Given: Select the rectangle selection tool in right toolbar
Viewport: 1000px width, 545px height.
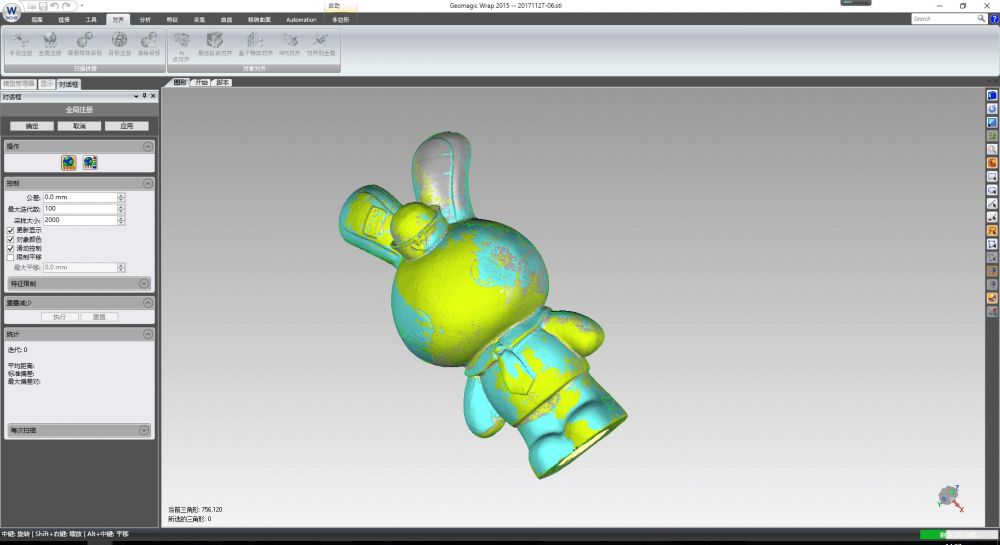Looking at the screenshot, I should [x=992, y=177].
